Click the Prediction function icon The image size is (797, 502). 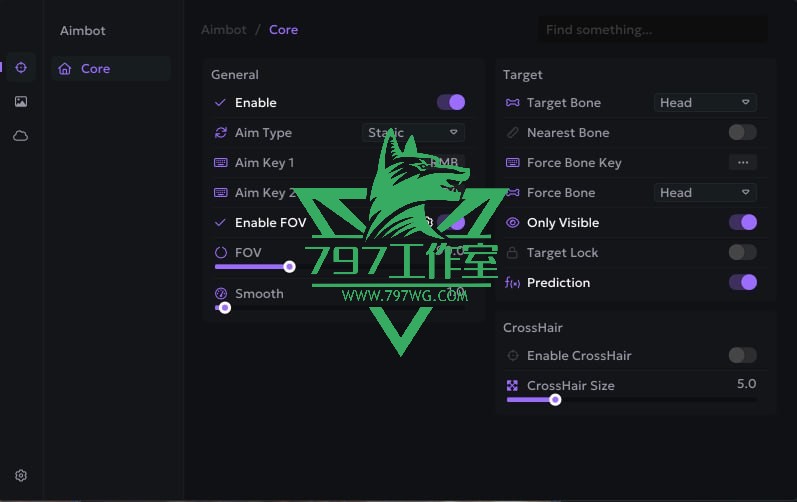(513, 283)
